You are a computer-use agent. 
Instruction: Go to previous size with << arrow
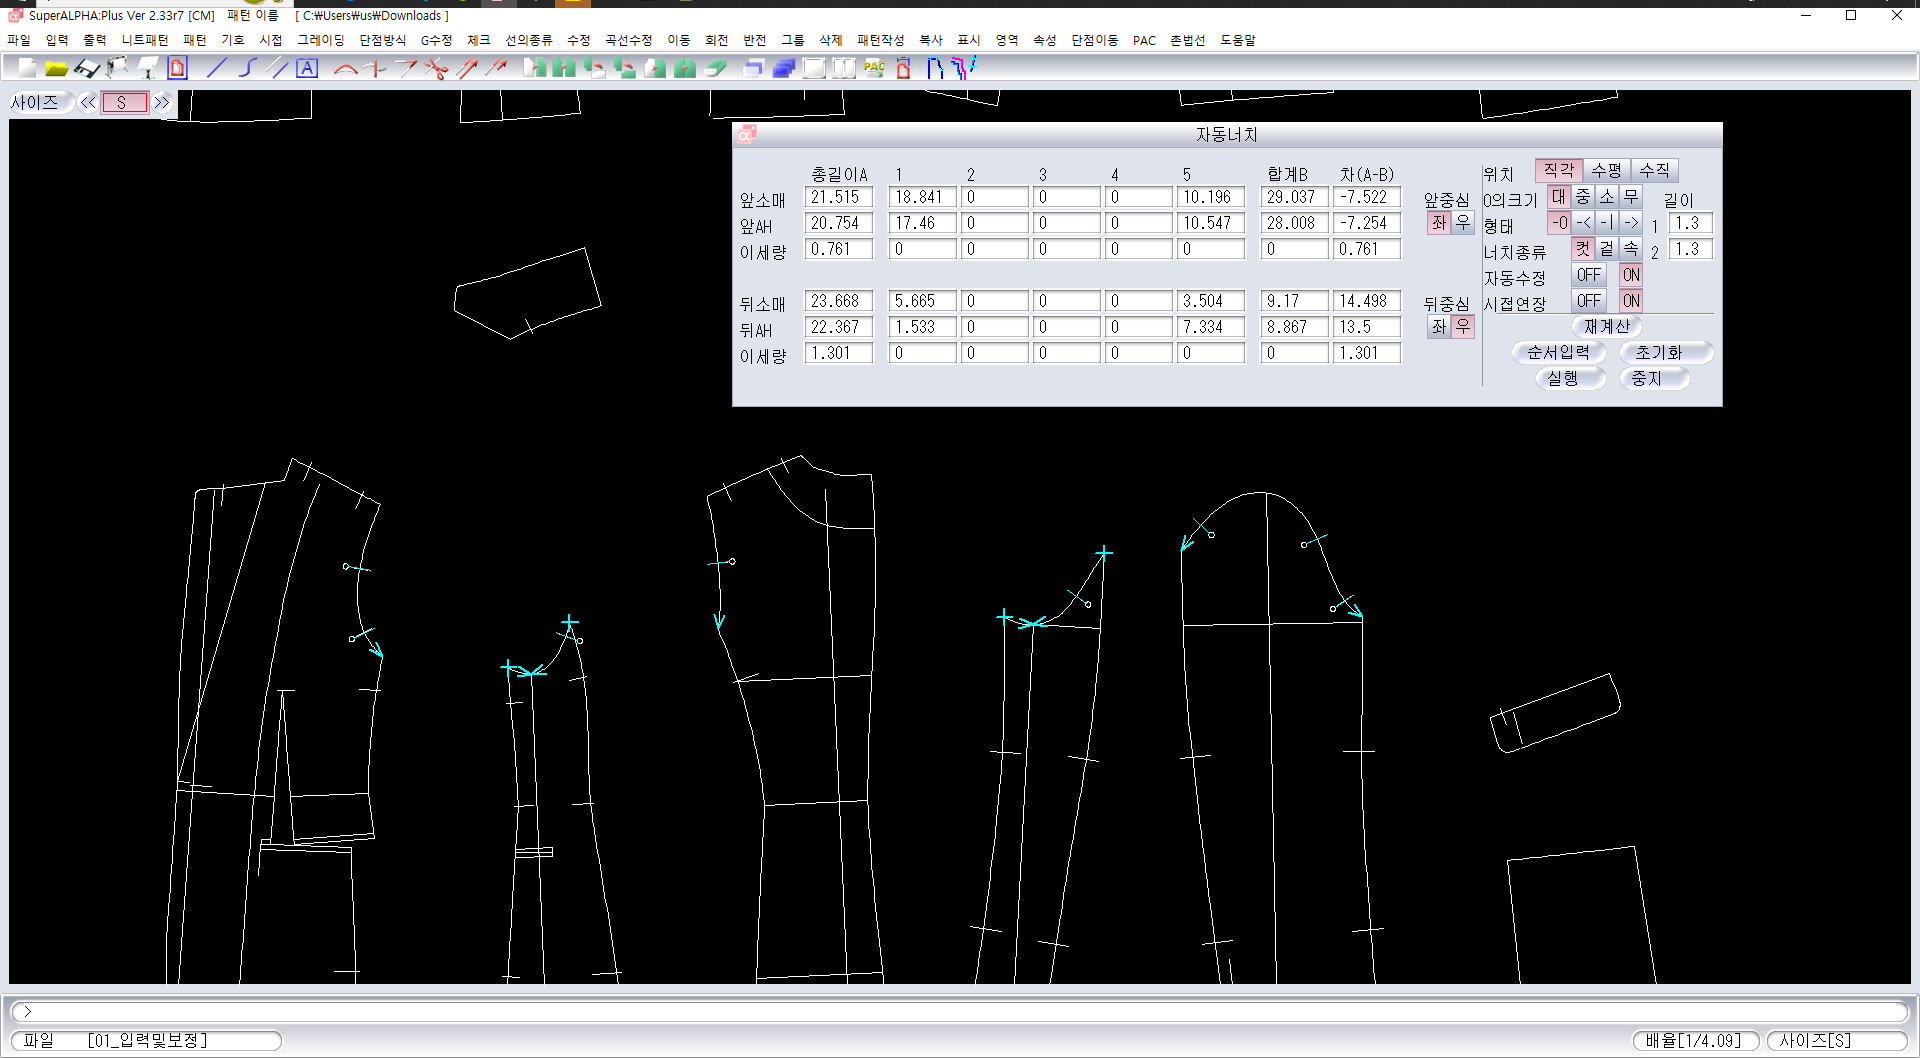(x=88, y=102)
